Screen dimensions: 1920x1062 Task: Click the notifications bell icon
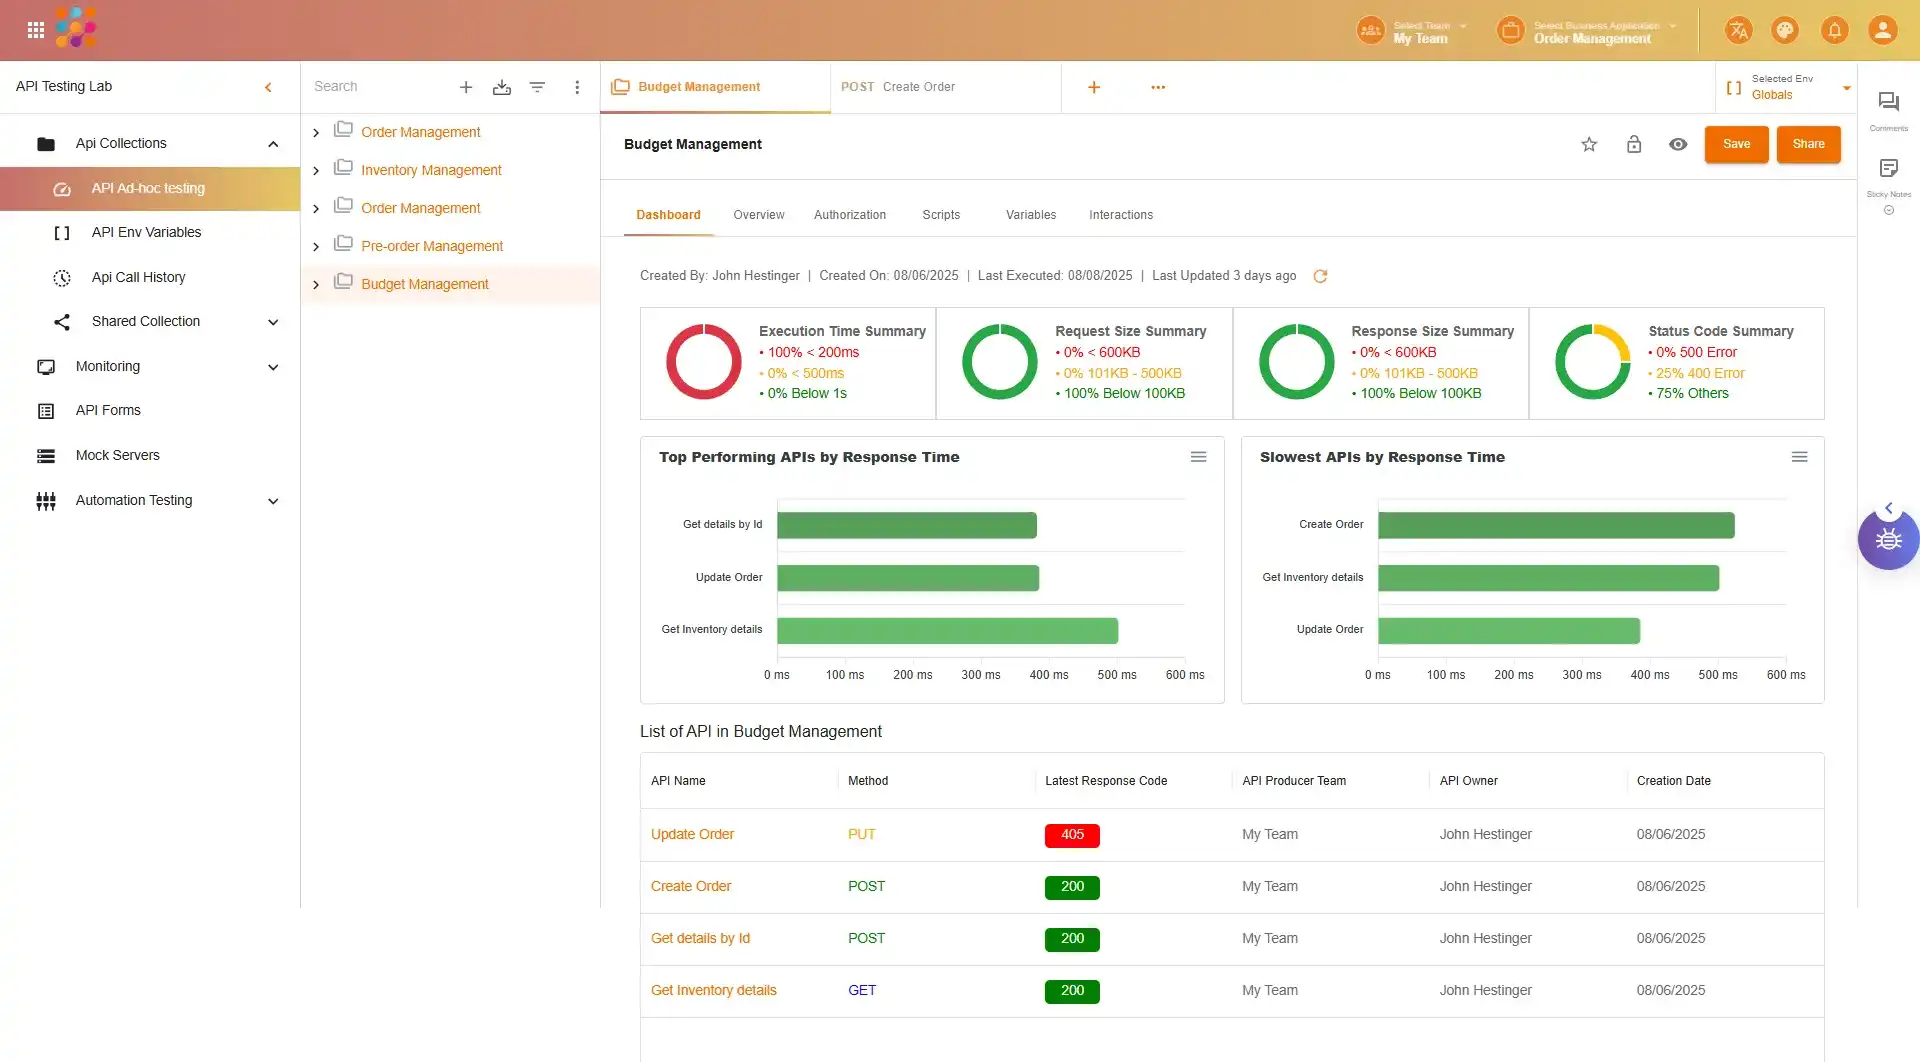tap(1834, 30)
